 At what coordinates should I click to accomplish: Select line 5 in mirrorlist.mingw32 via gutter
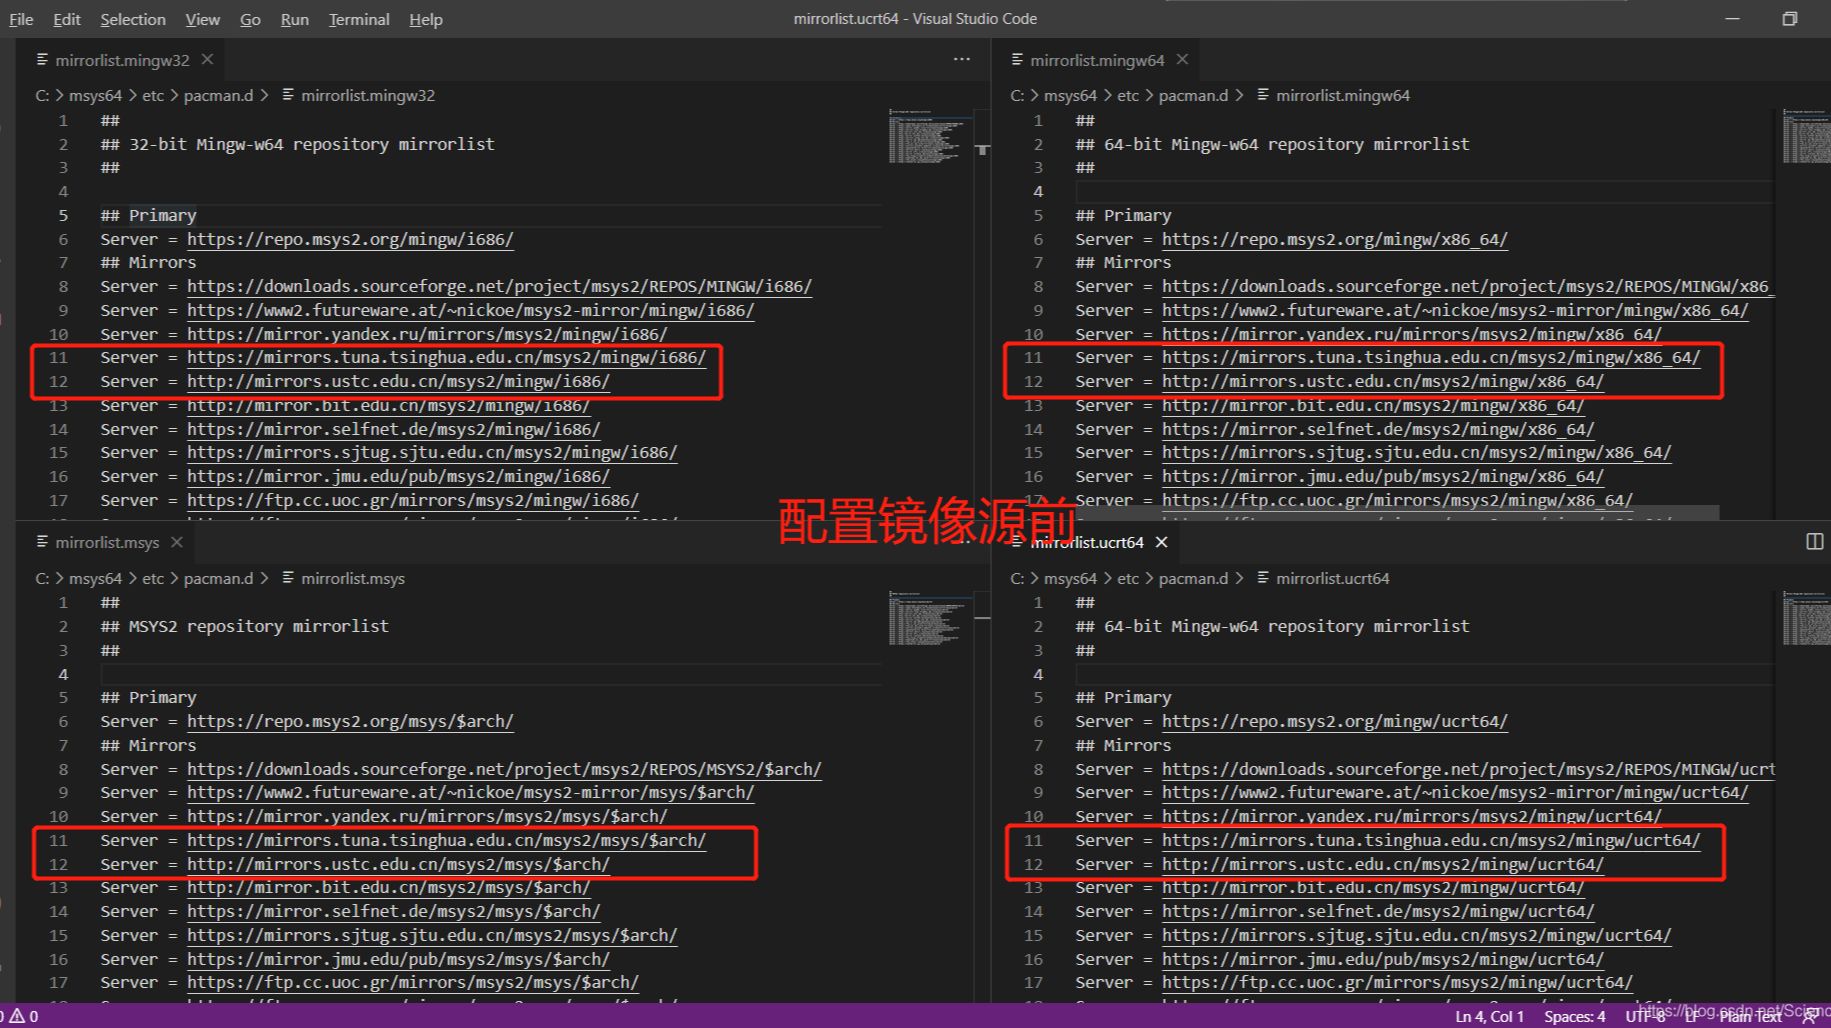point(63,215)
